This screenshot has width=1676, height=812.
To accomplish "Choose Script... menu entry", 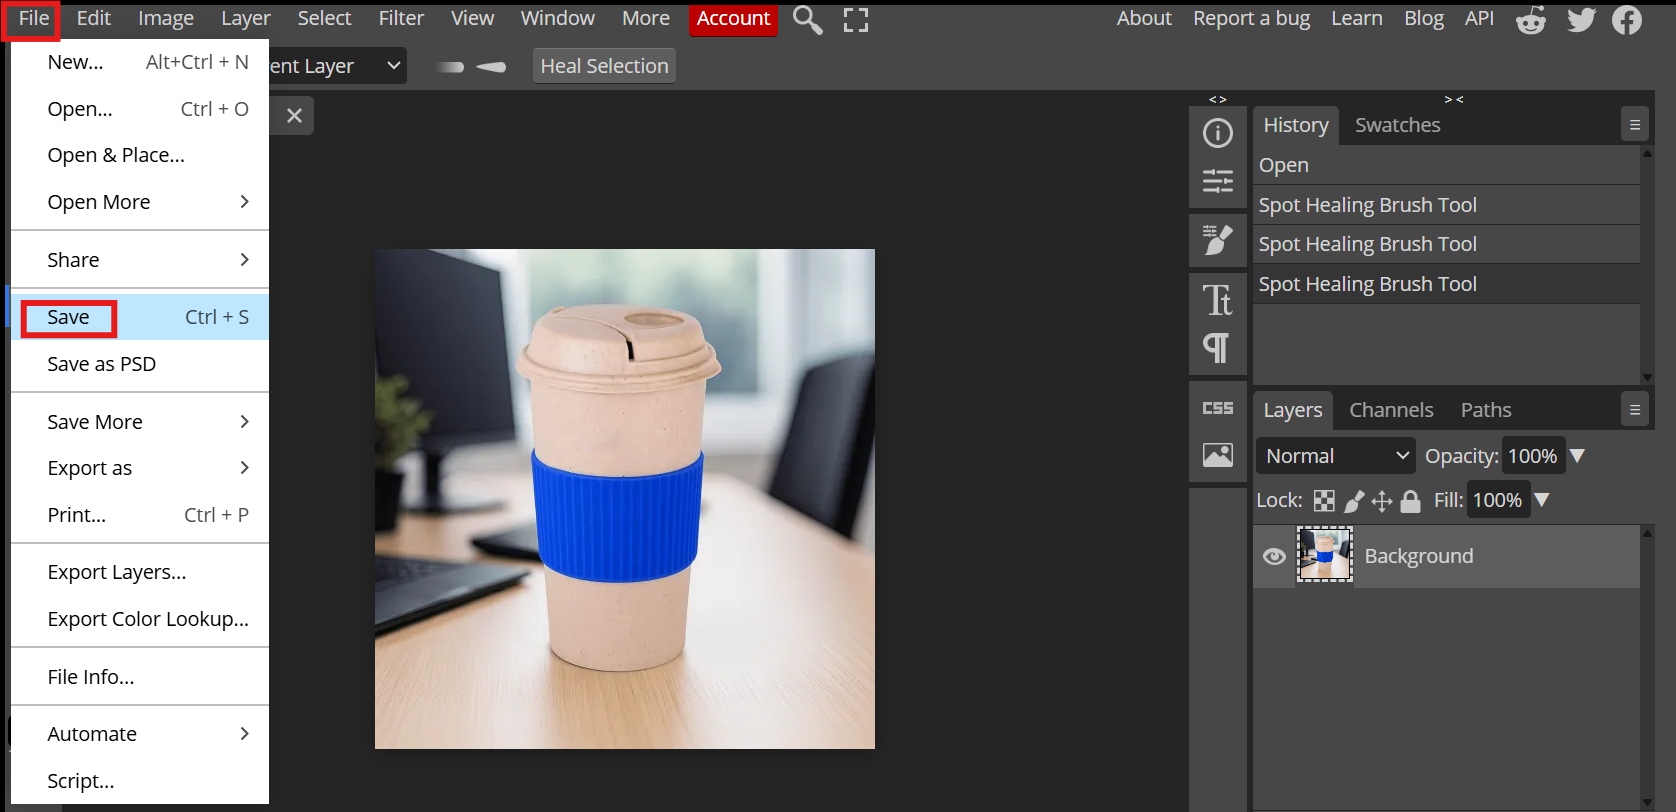I will [x=140, y=781].
